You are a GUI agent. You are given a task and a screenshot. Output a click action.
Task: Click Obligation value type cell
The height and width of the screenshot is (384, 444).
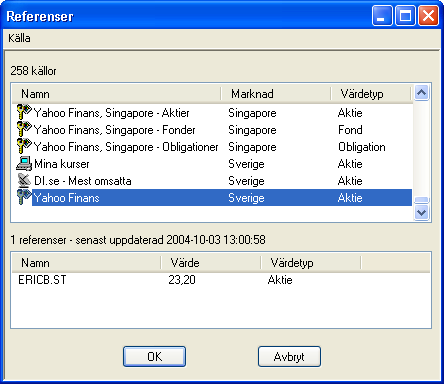tap(362, 147)
